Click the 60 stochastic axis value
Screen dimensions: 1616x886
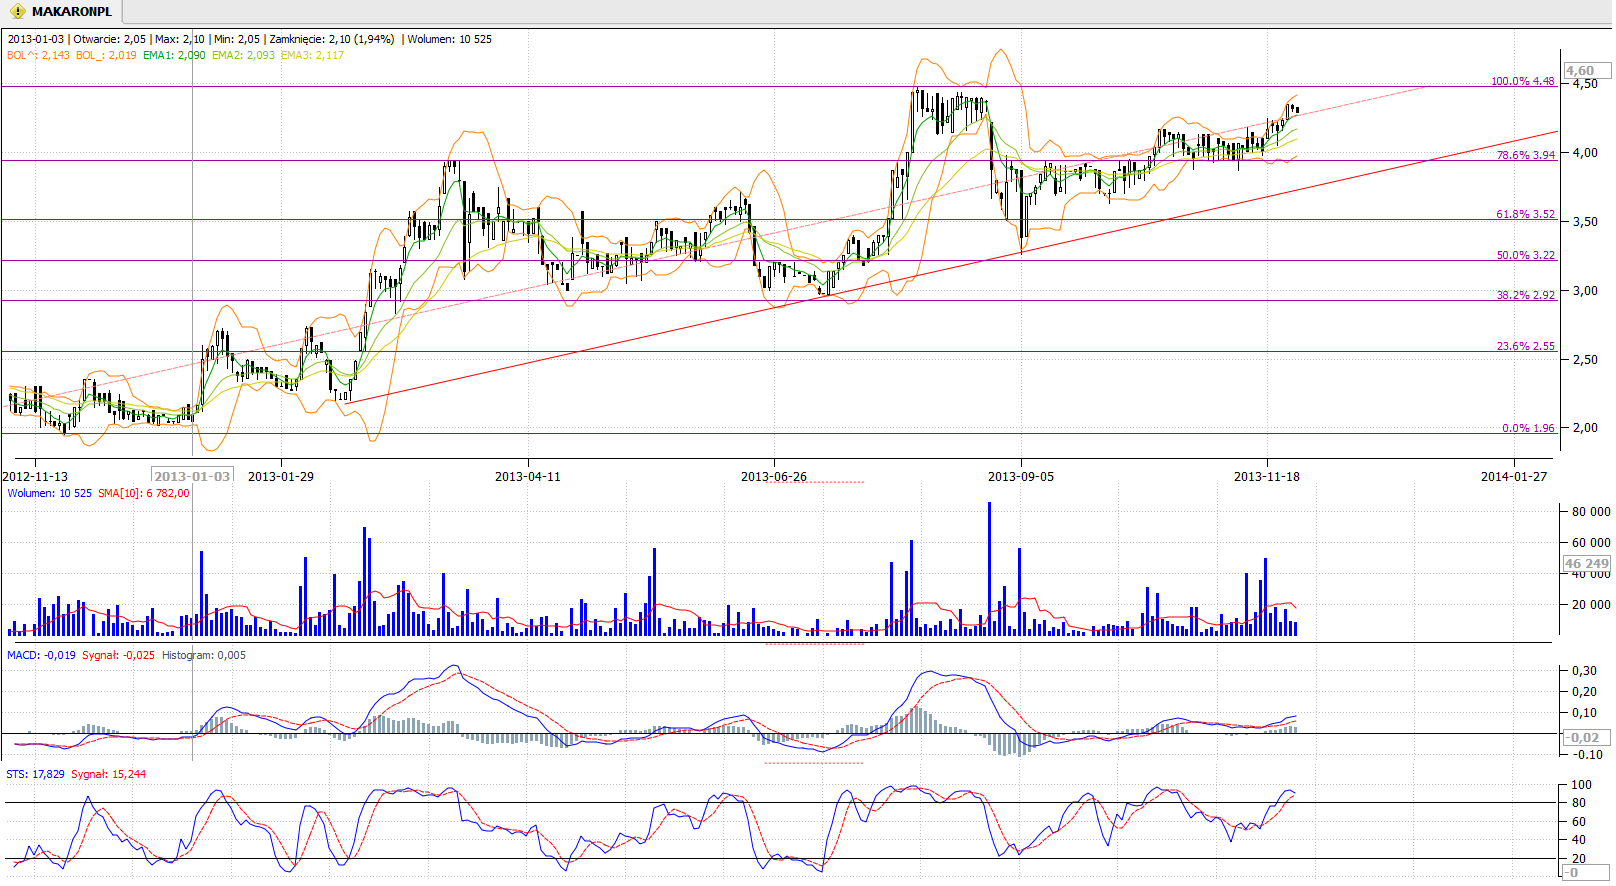pos(1579,823)
